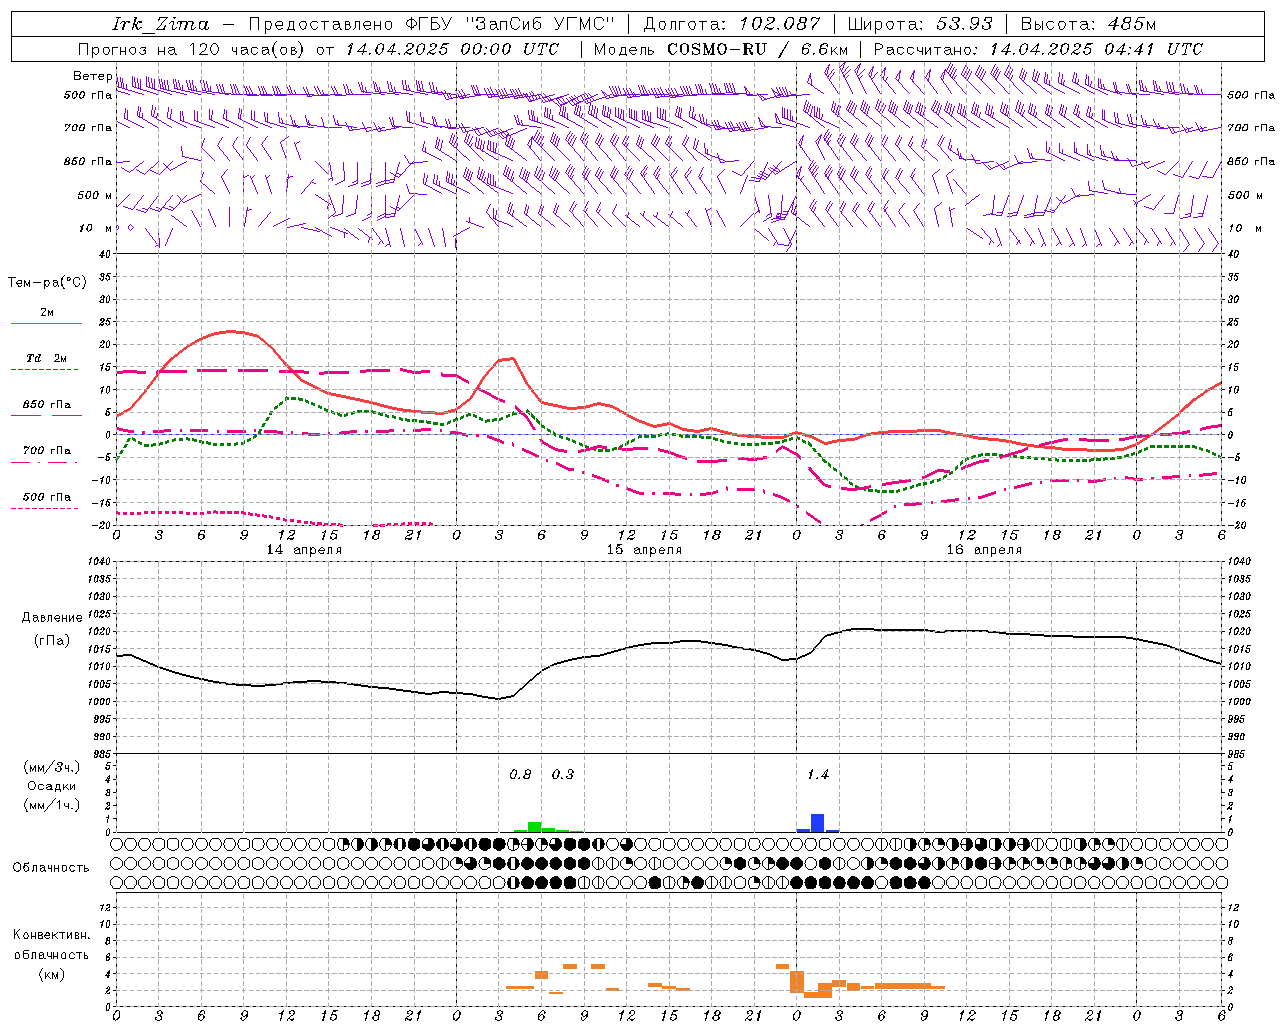The image size is (1280, 1024).
Task: Click the "Облачность" cloud cover label
Action: [51, 868]
